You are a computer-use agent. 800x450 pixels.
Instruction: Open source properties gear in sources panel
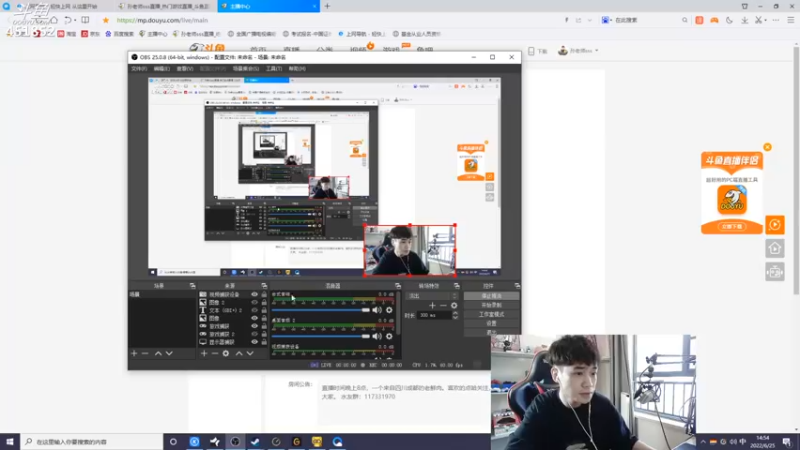(x=226, y=353)
